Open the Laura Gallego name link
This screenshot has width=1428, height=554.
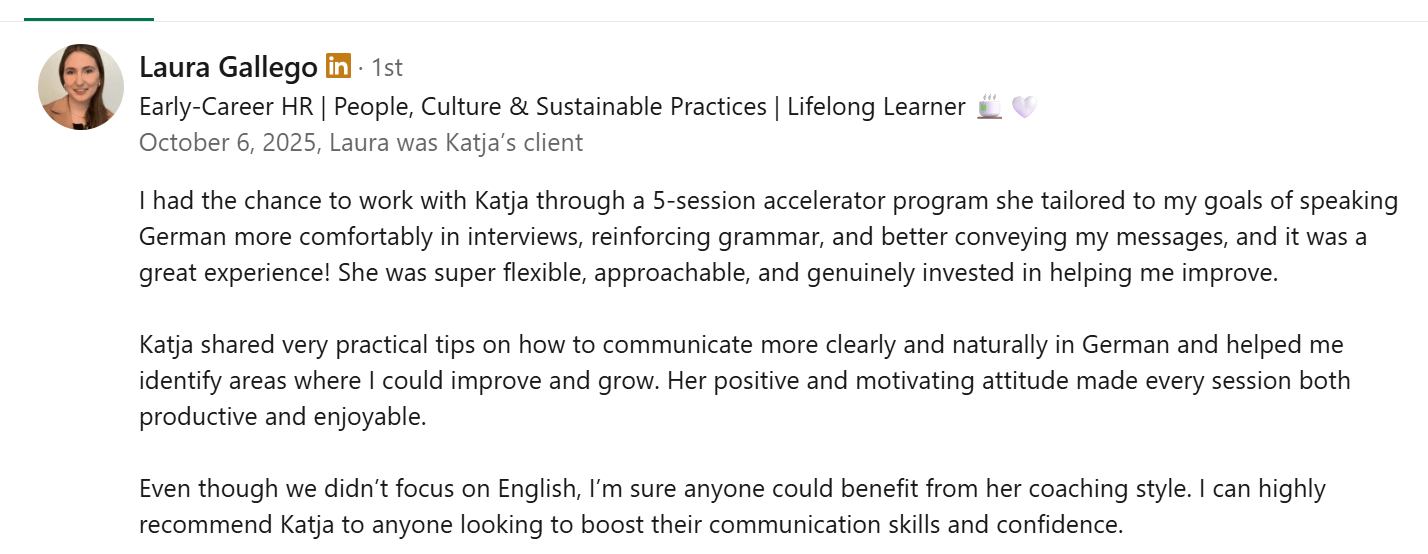point(228,67)
